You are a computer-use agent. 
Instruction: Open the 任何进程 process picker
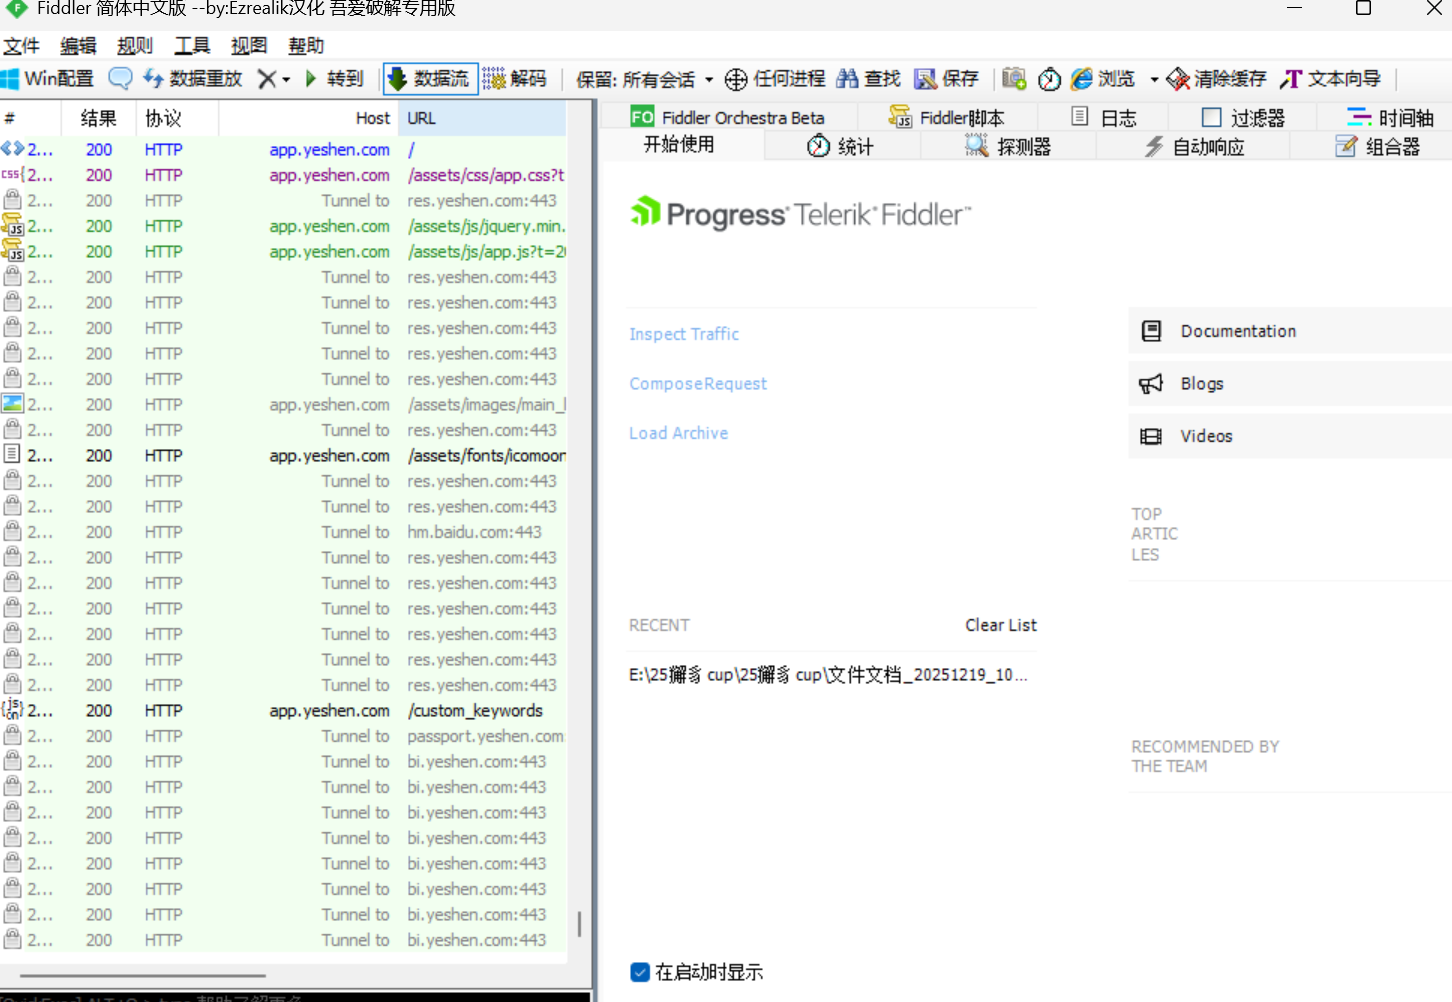(x=775, y=79)
